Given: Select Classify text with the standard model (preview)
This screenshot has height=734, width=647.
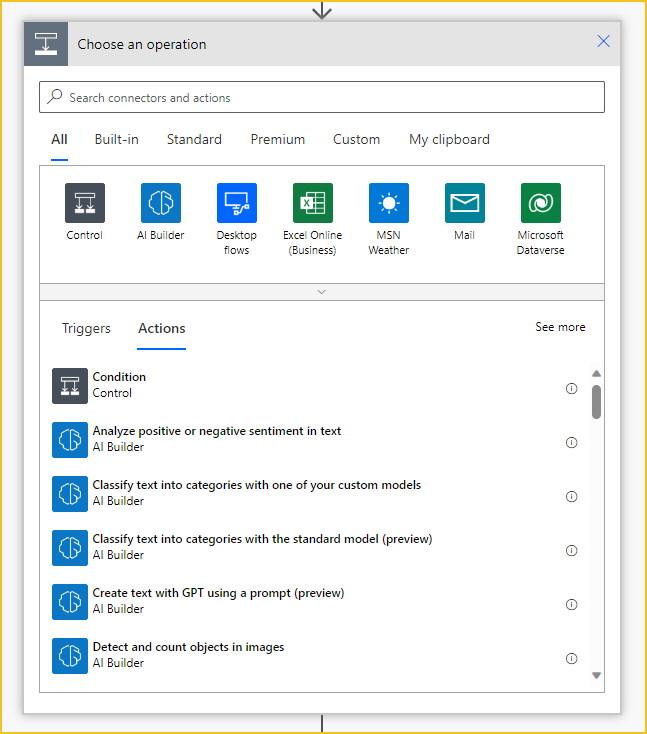Looking at the screenshot, I should tap(316, 548).
